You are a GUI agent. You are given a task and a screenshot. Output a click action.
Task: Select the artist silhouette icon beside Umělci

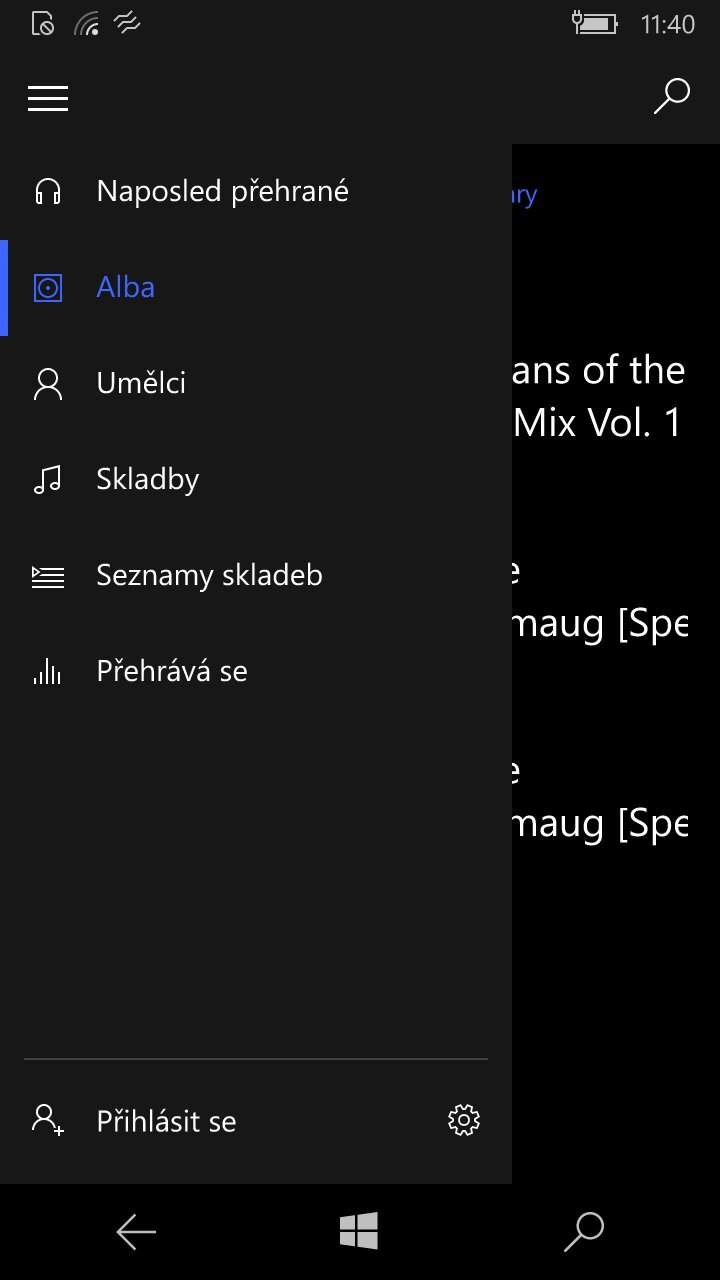tap(47, 383)
